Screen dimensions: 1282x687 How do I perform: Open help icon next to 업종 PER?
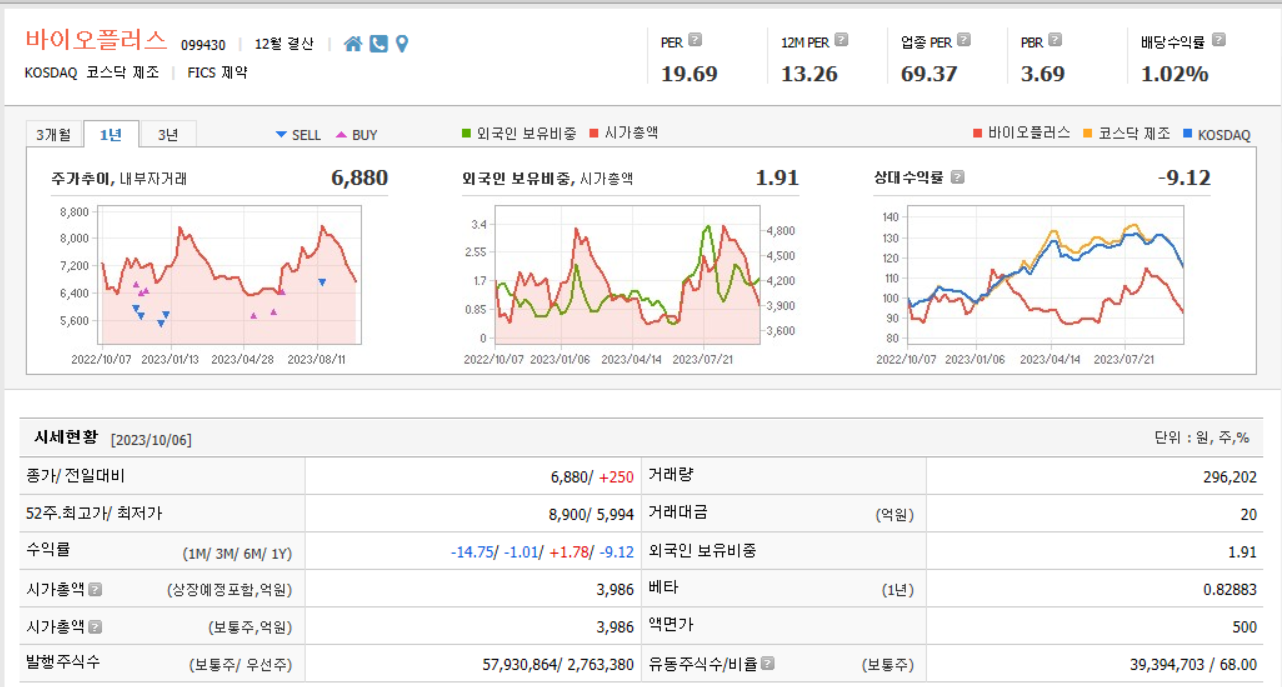[963, 41]
